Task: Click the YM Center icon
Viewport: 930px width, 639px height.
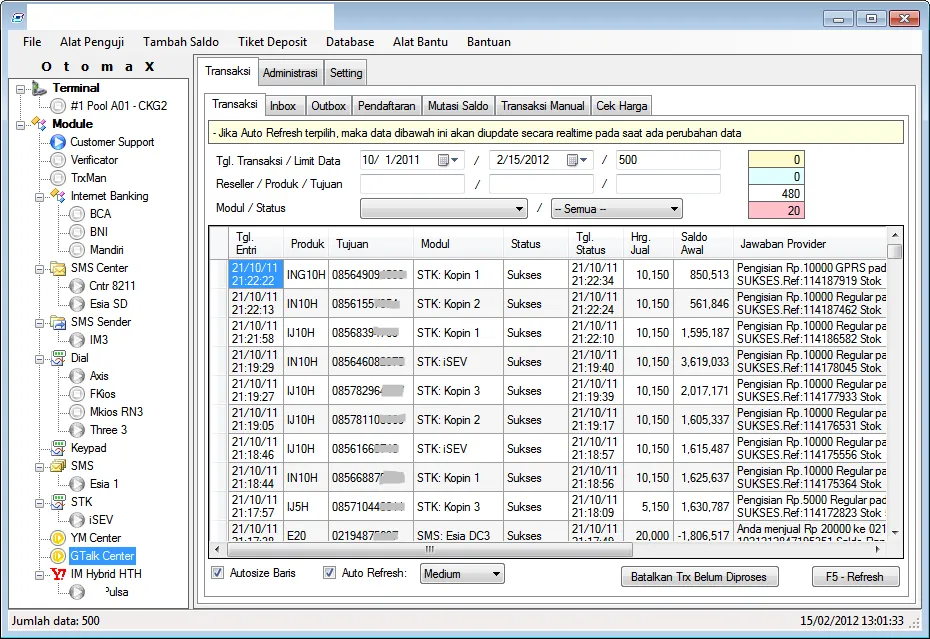Action: click(58, 538)
